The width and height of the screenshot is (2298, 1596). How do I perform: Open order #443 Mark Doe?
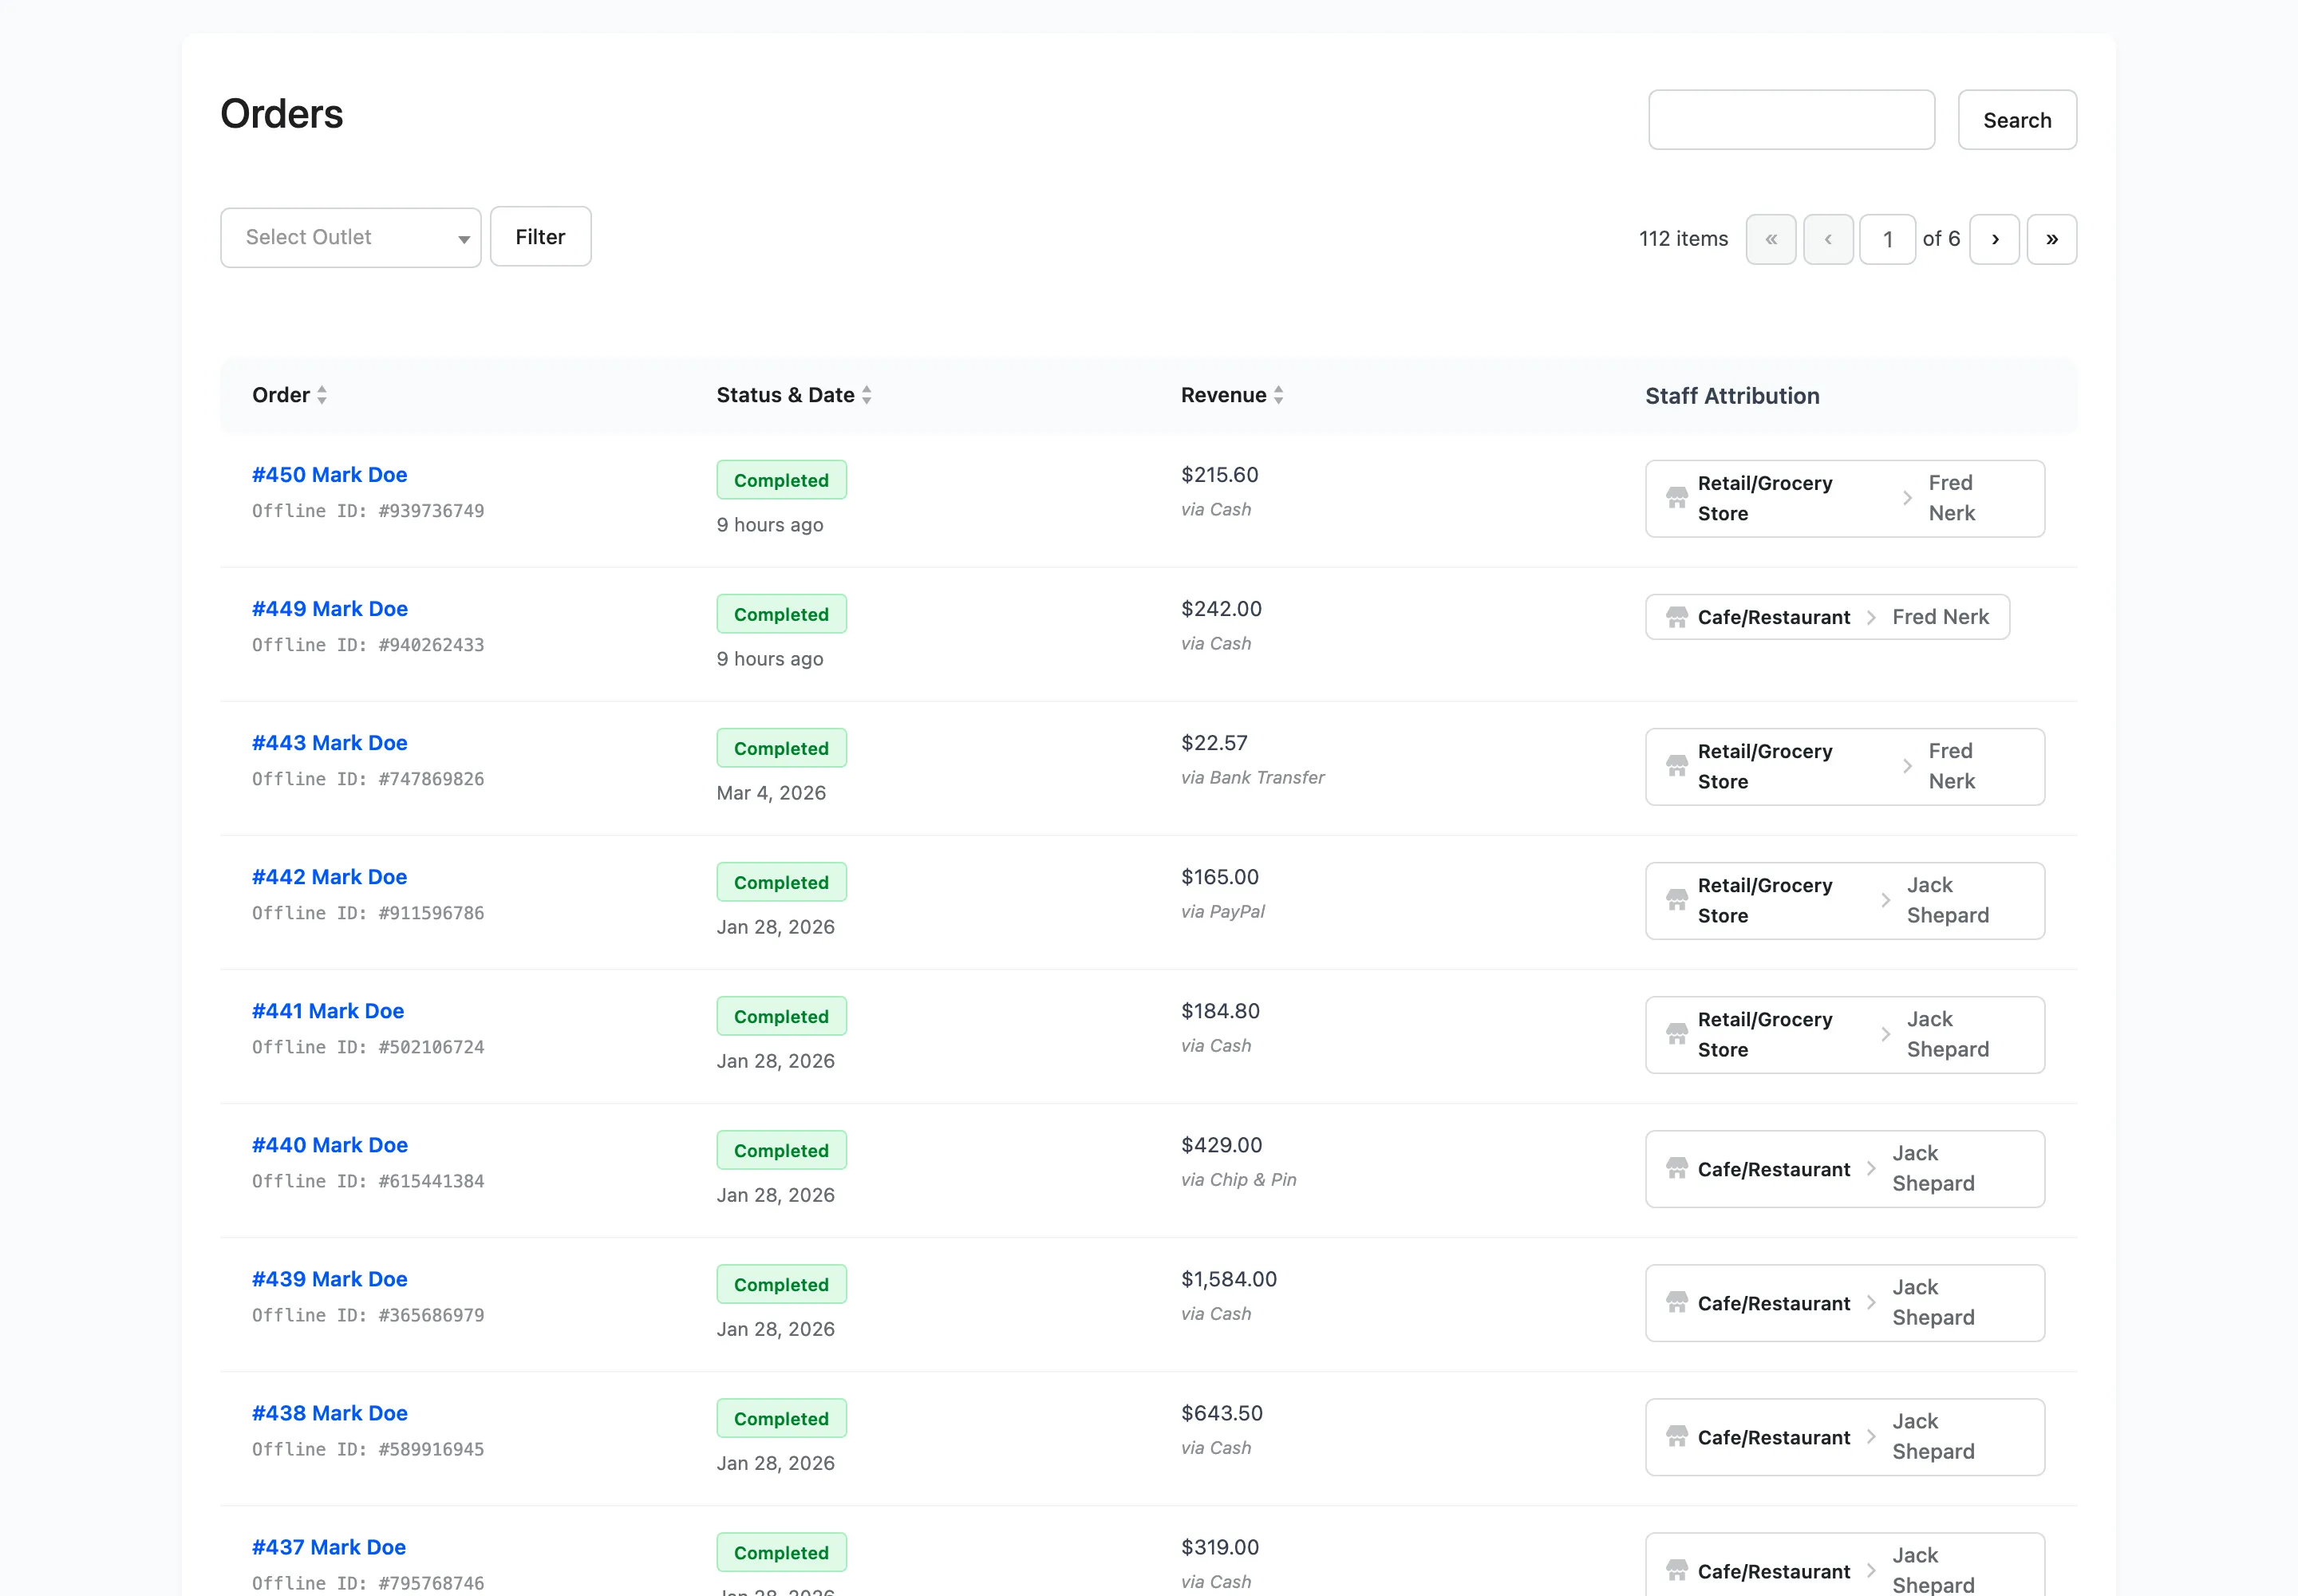329,743
